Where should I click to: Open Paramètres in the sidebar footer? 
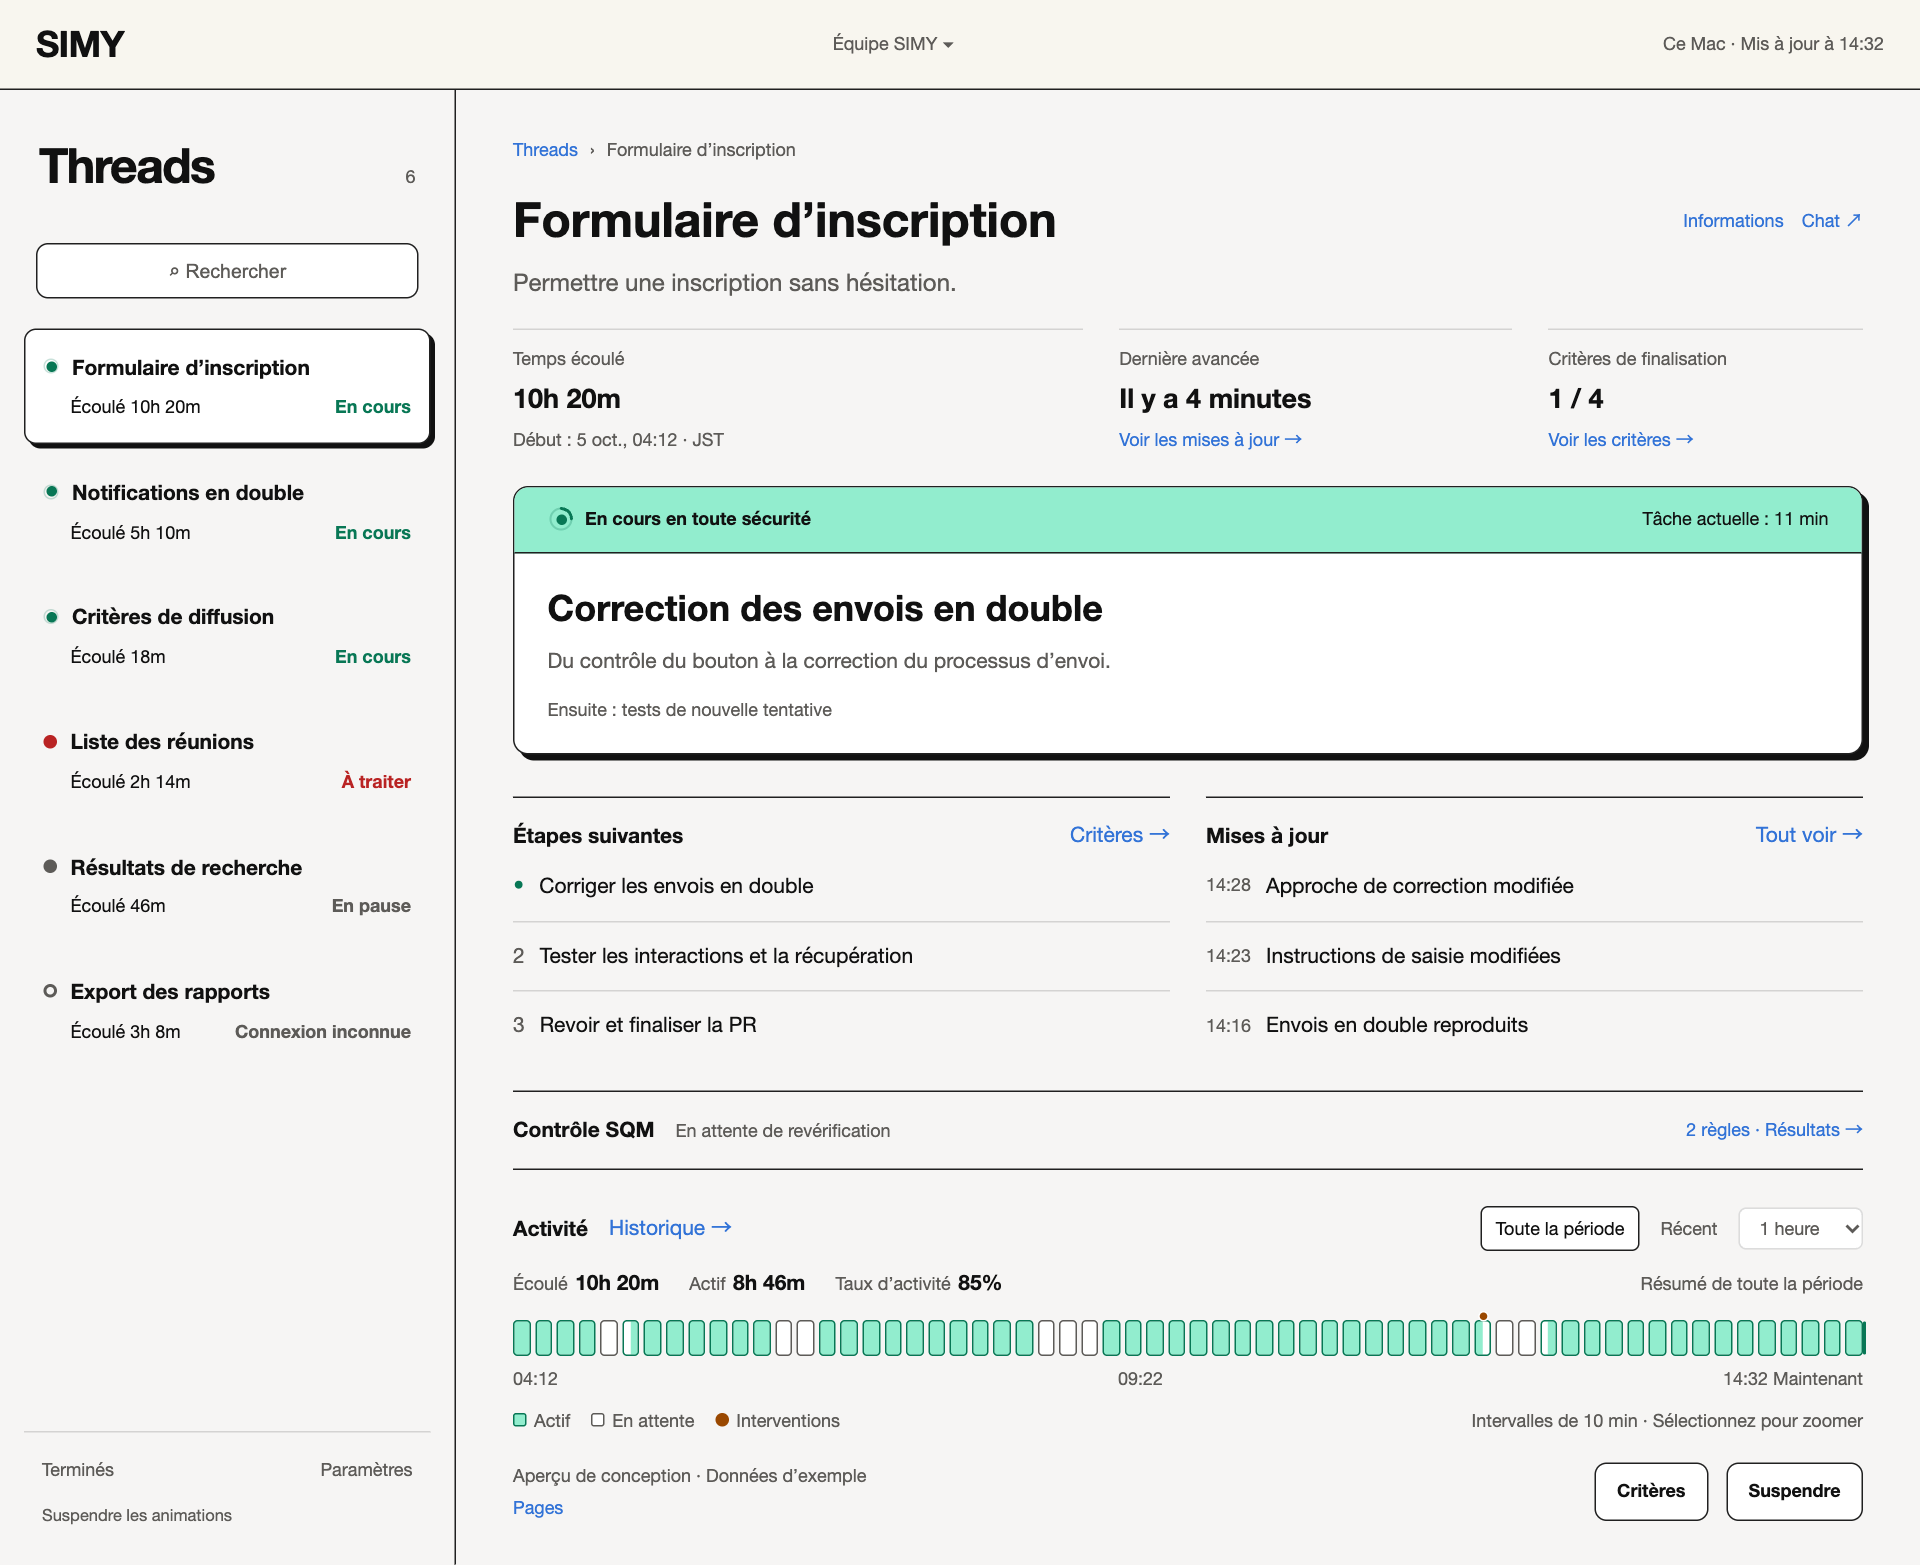[366, 1470]
